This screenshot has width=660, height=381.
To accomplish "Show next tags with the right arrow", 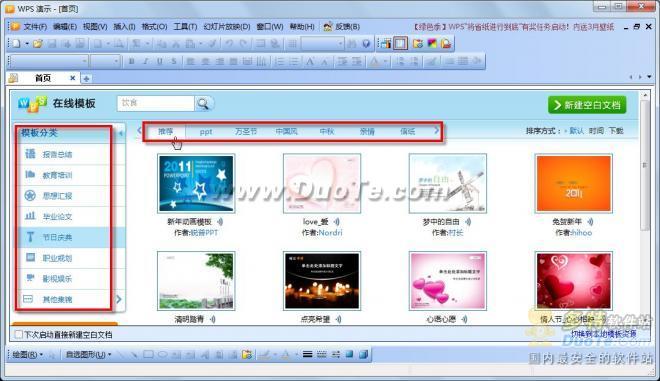I will point(436,131).
